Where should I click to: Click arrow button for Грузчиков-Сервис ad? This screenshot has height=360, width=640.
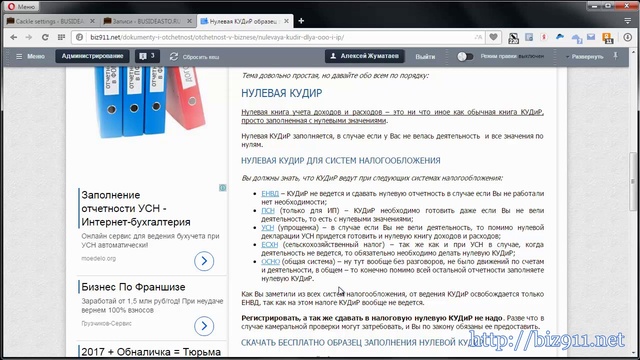pos(204,326)
